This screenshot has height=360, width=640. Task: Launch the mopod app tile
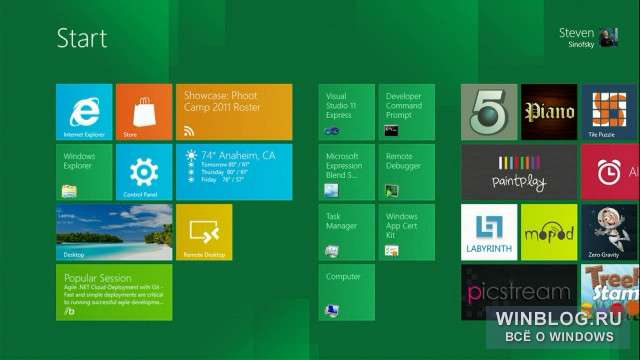(549, 232)
